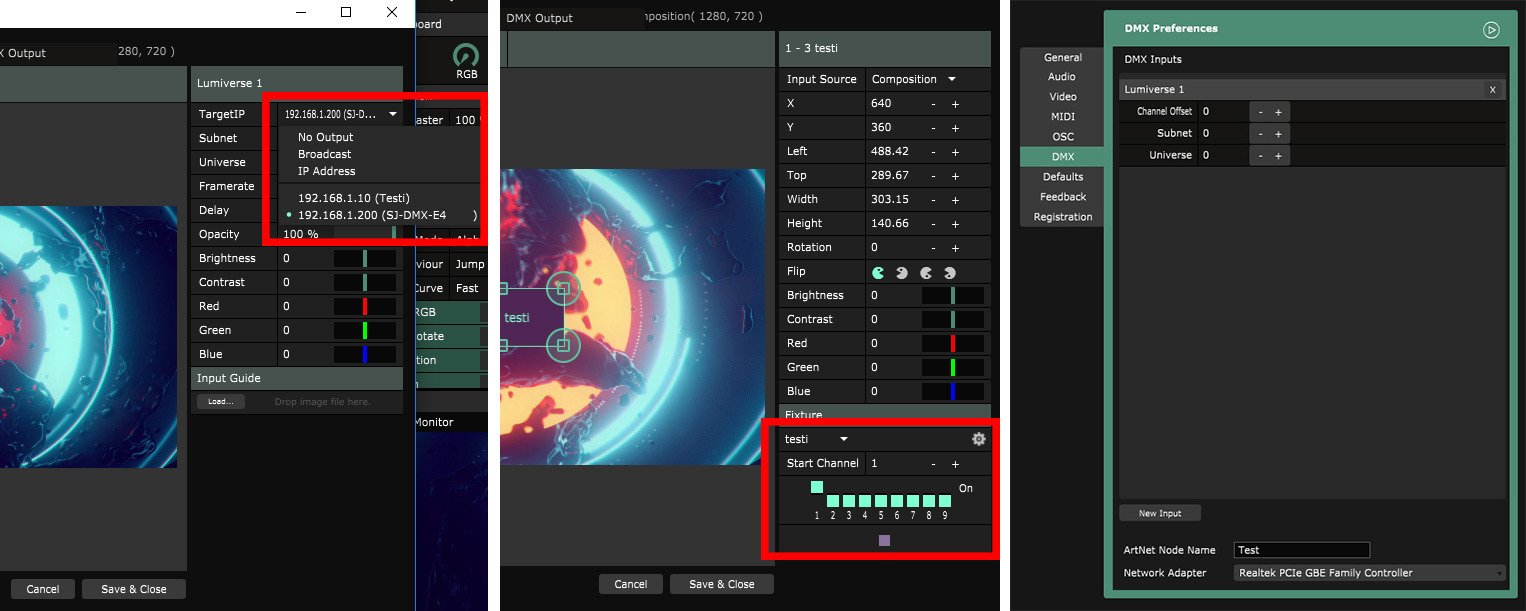Open the OSC preferences tab
This screenshot has width=1526, height=611.
(x=1062, y=137)
